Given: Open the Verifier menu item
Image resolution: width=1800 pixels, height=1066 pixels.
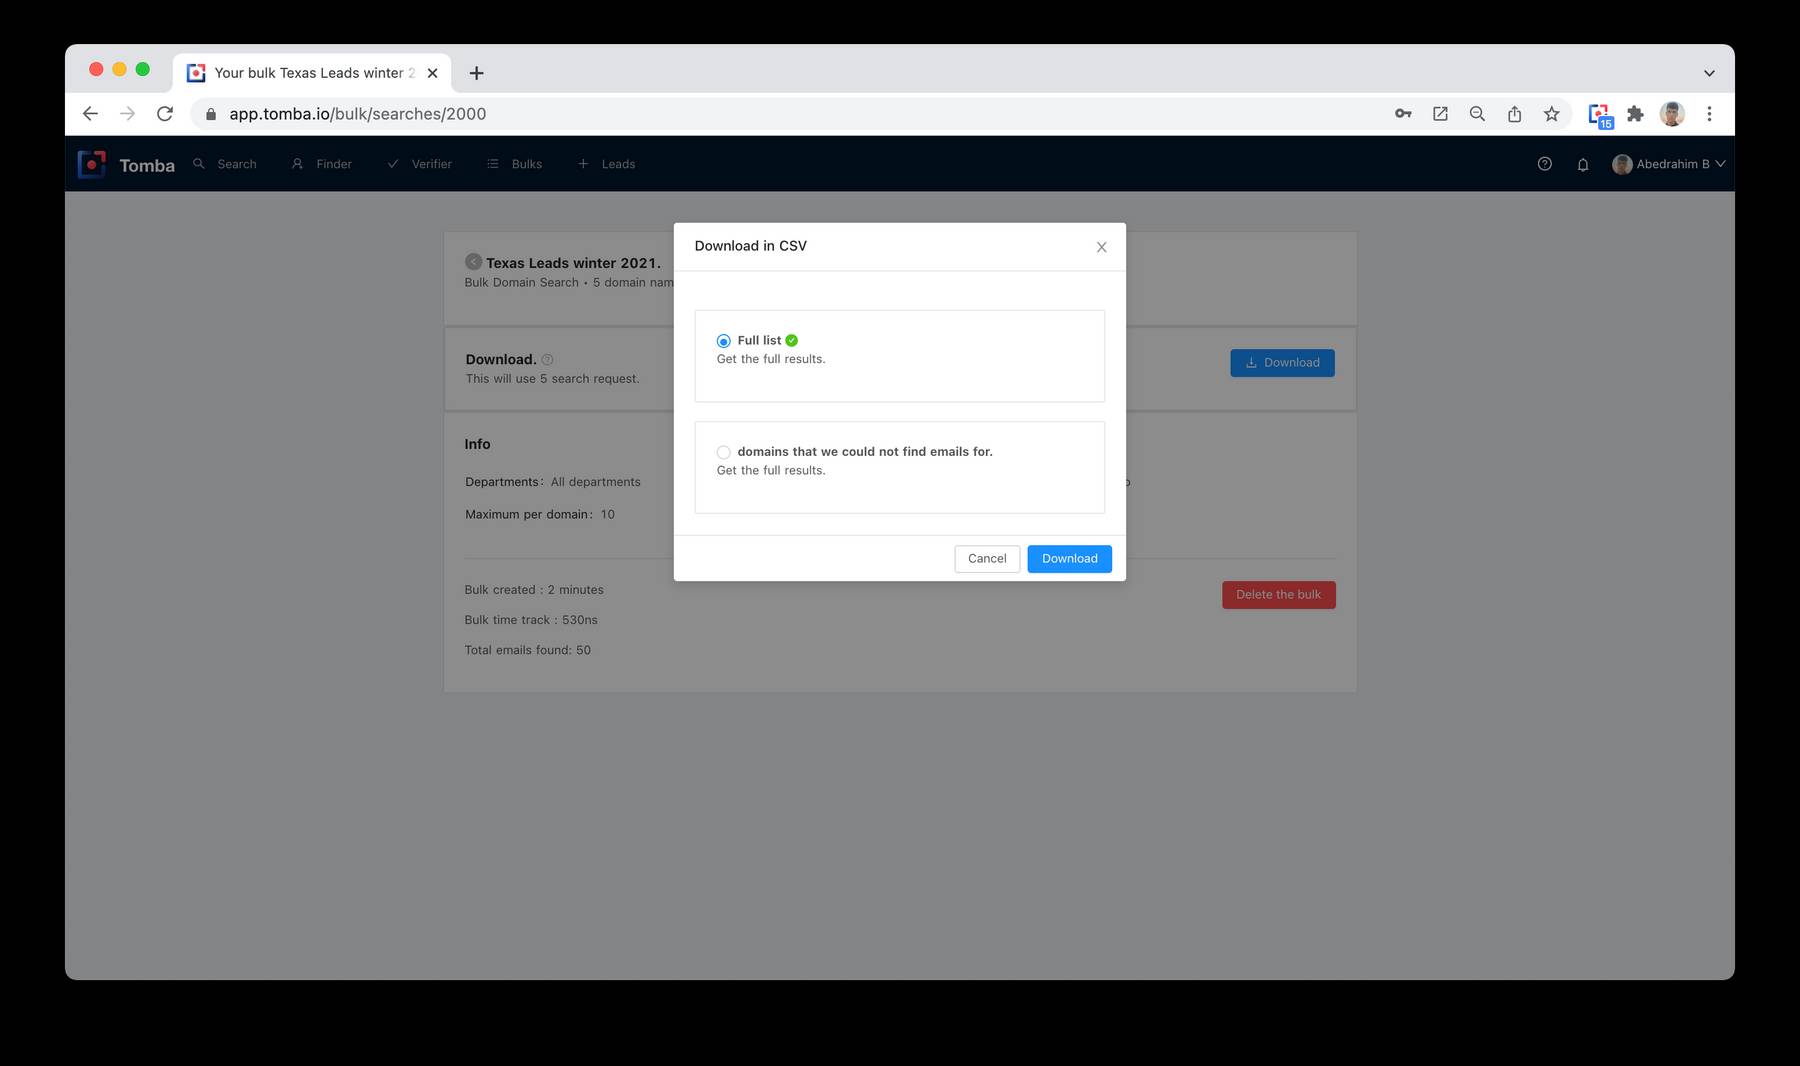Looking at the screenshot, I should [x=419, y=164].
